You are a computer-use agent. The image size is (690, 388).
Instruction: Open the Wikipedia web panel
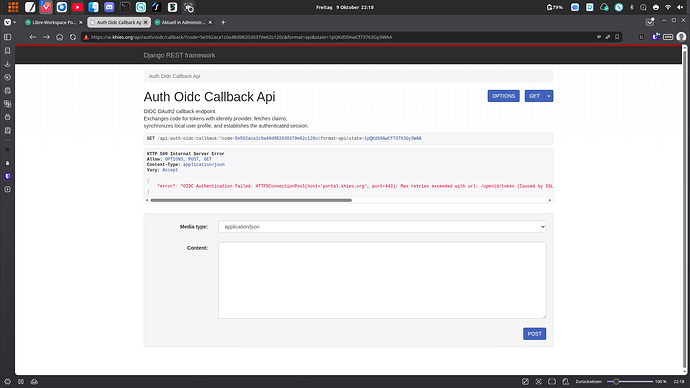(x=7, y=150)
